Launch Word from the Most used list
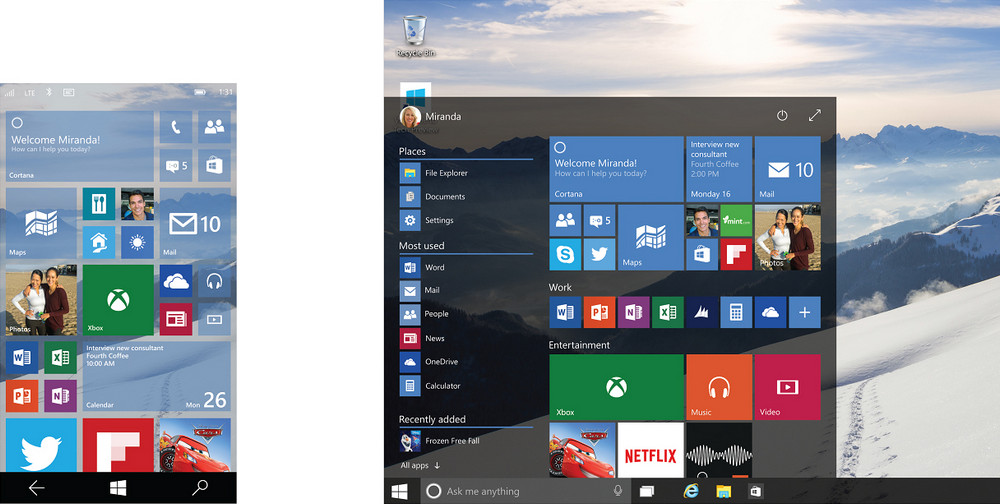Viewport: 1000px width, 504px height. click(466, 267)
